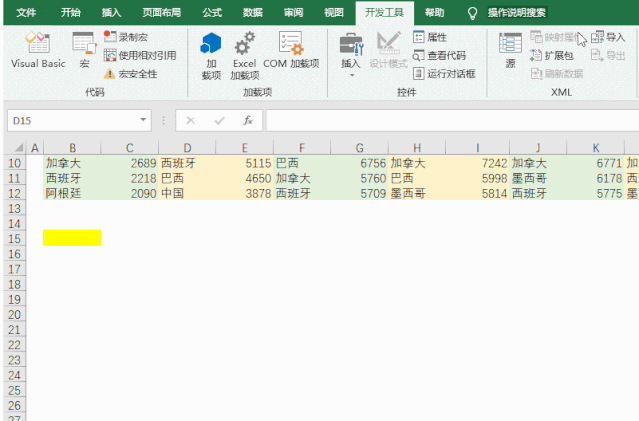Open the Visual Basic editor

coord(38,49)
